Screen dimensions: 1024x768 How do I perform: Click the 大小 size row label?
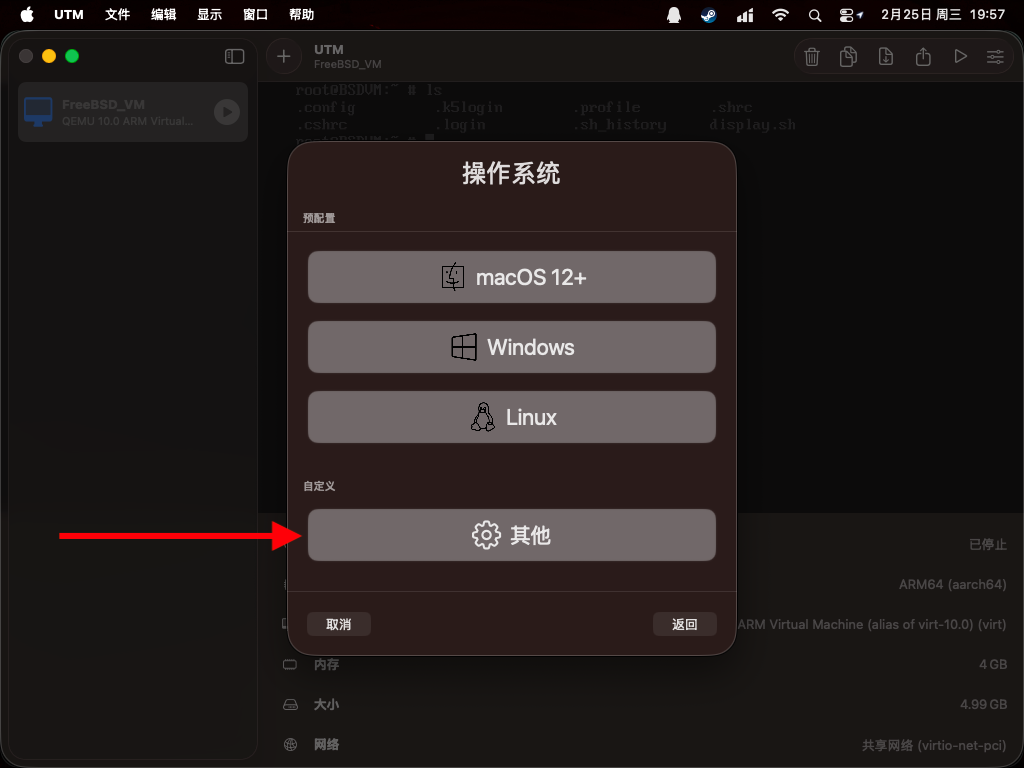pyautogui.click(x=326, y=704)
